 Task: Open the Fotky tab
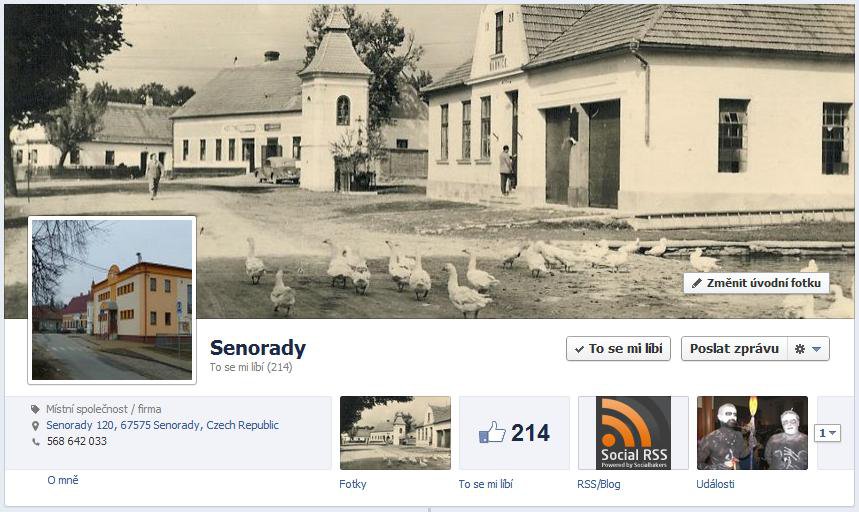(353, 484)
